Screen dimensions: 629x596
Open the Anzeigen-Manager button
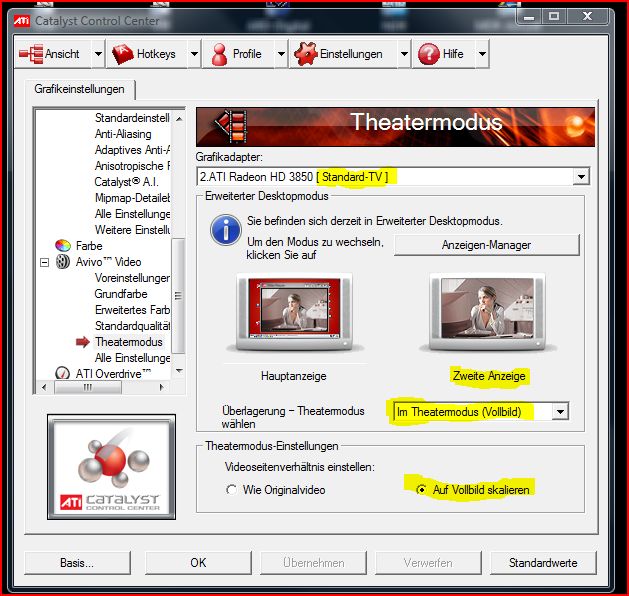click(487, 245)
